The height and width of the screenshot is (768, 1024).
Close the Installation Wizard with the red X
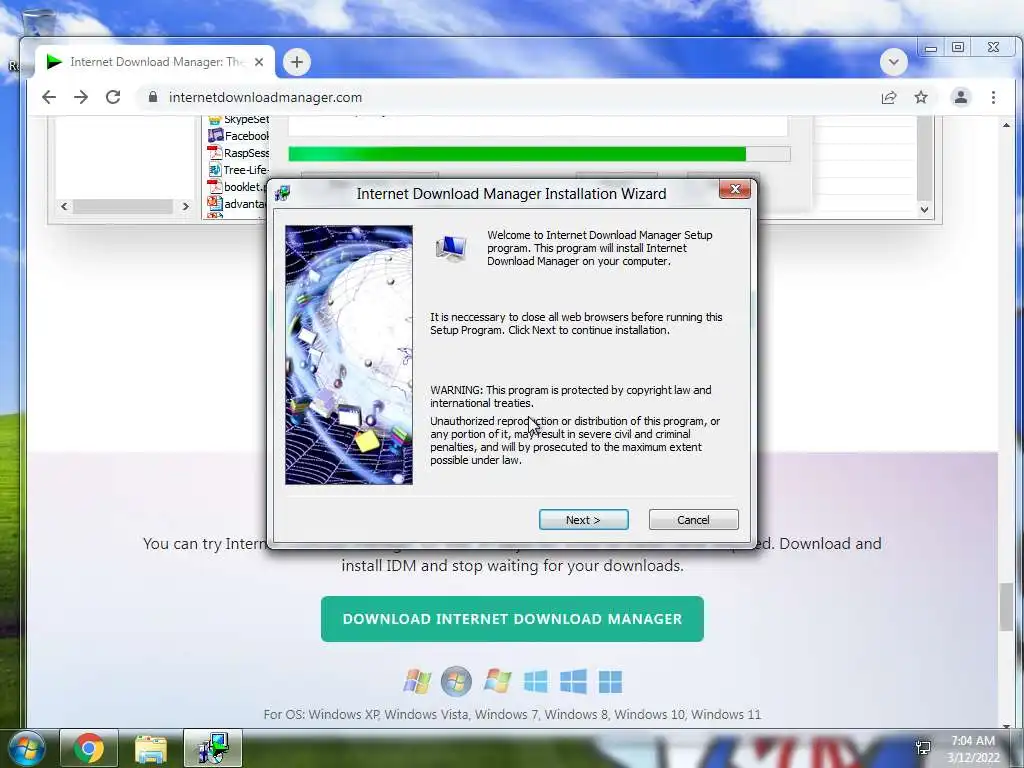pos(735,189)
